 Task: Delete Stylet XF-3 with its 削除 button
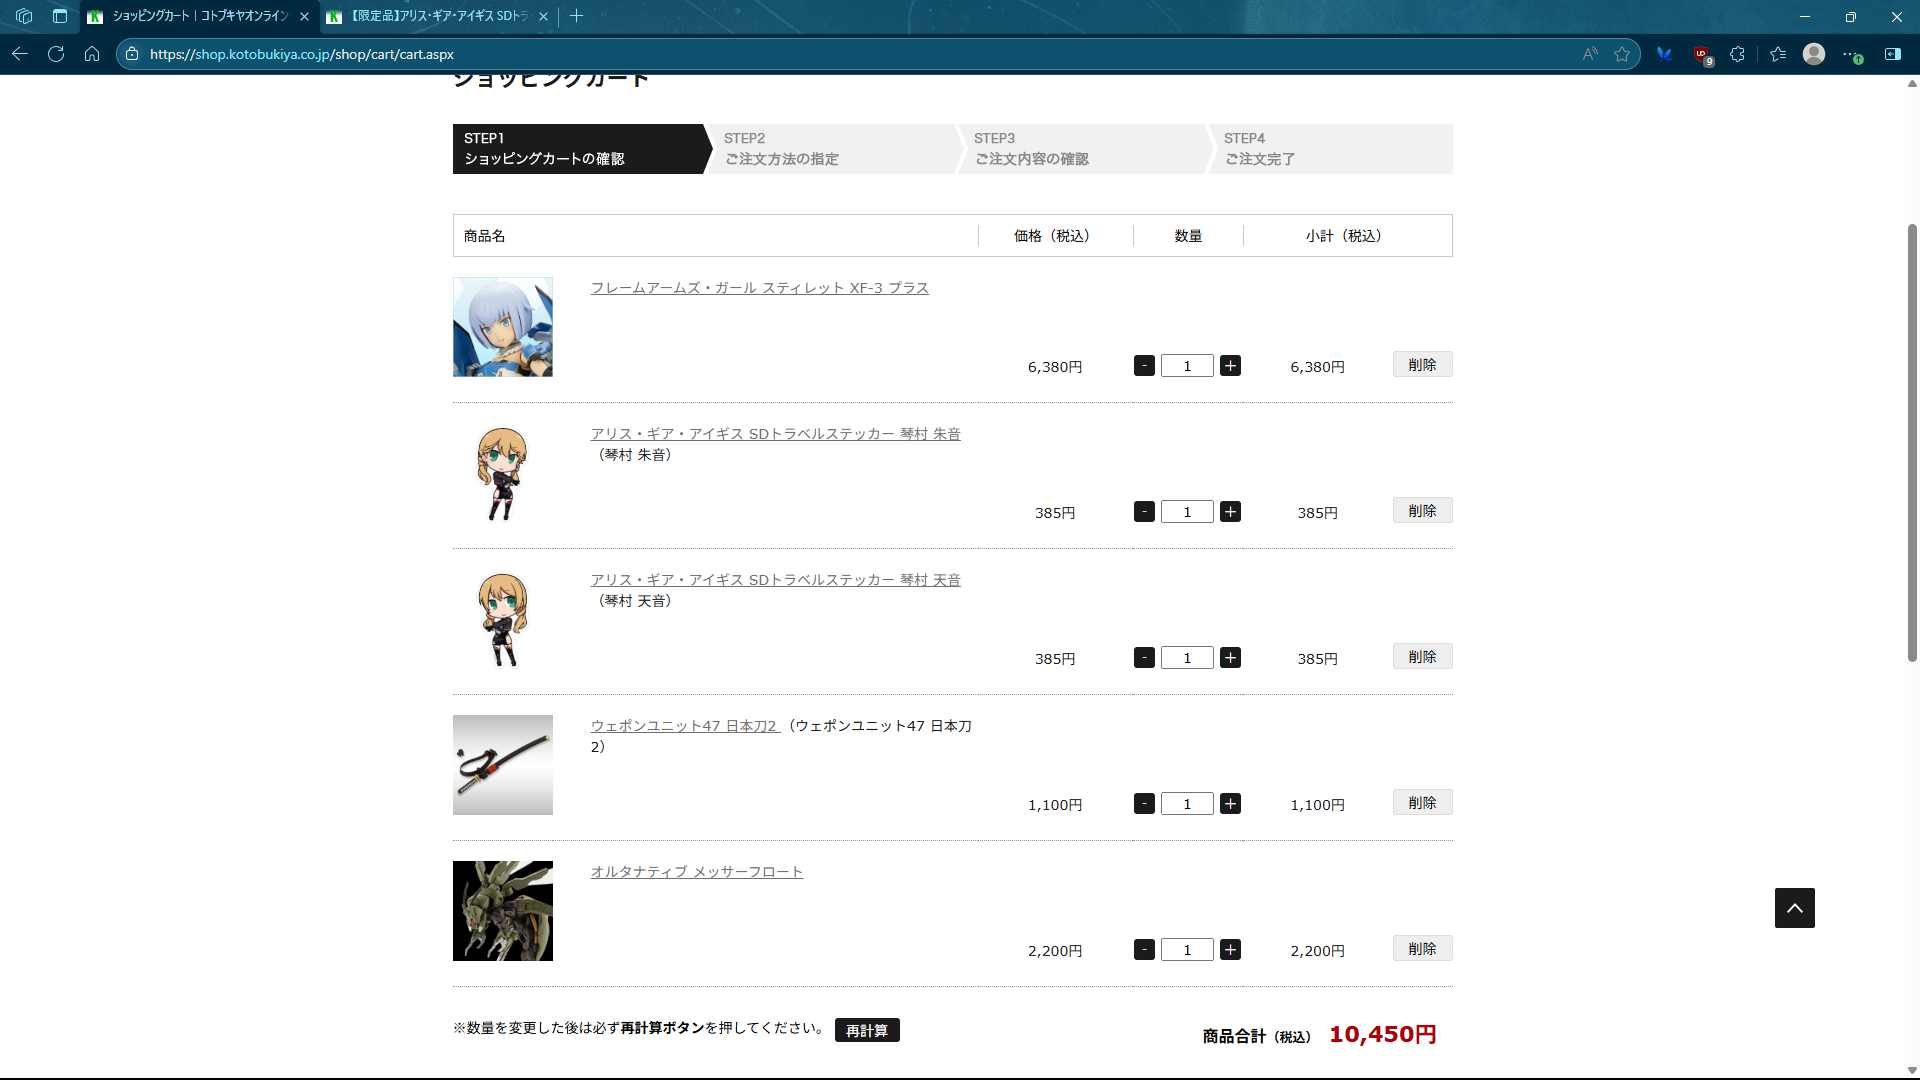1422,365
